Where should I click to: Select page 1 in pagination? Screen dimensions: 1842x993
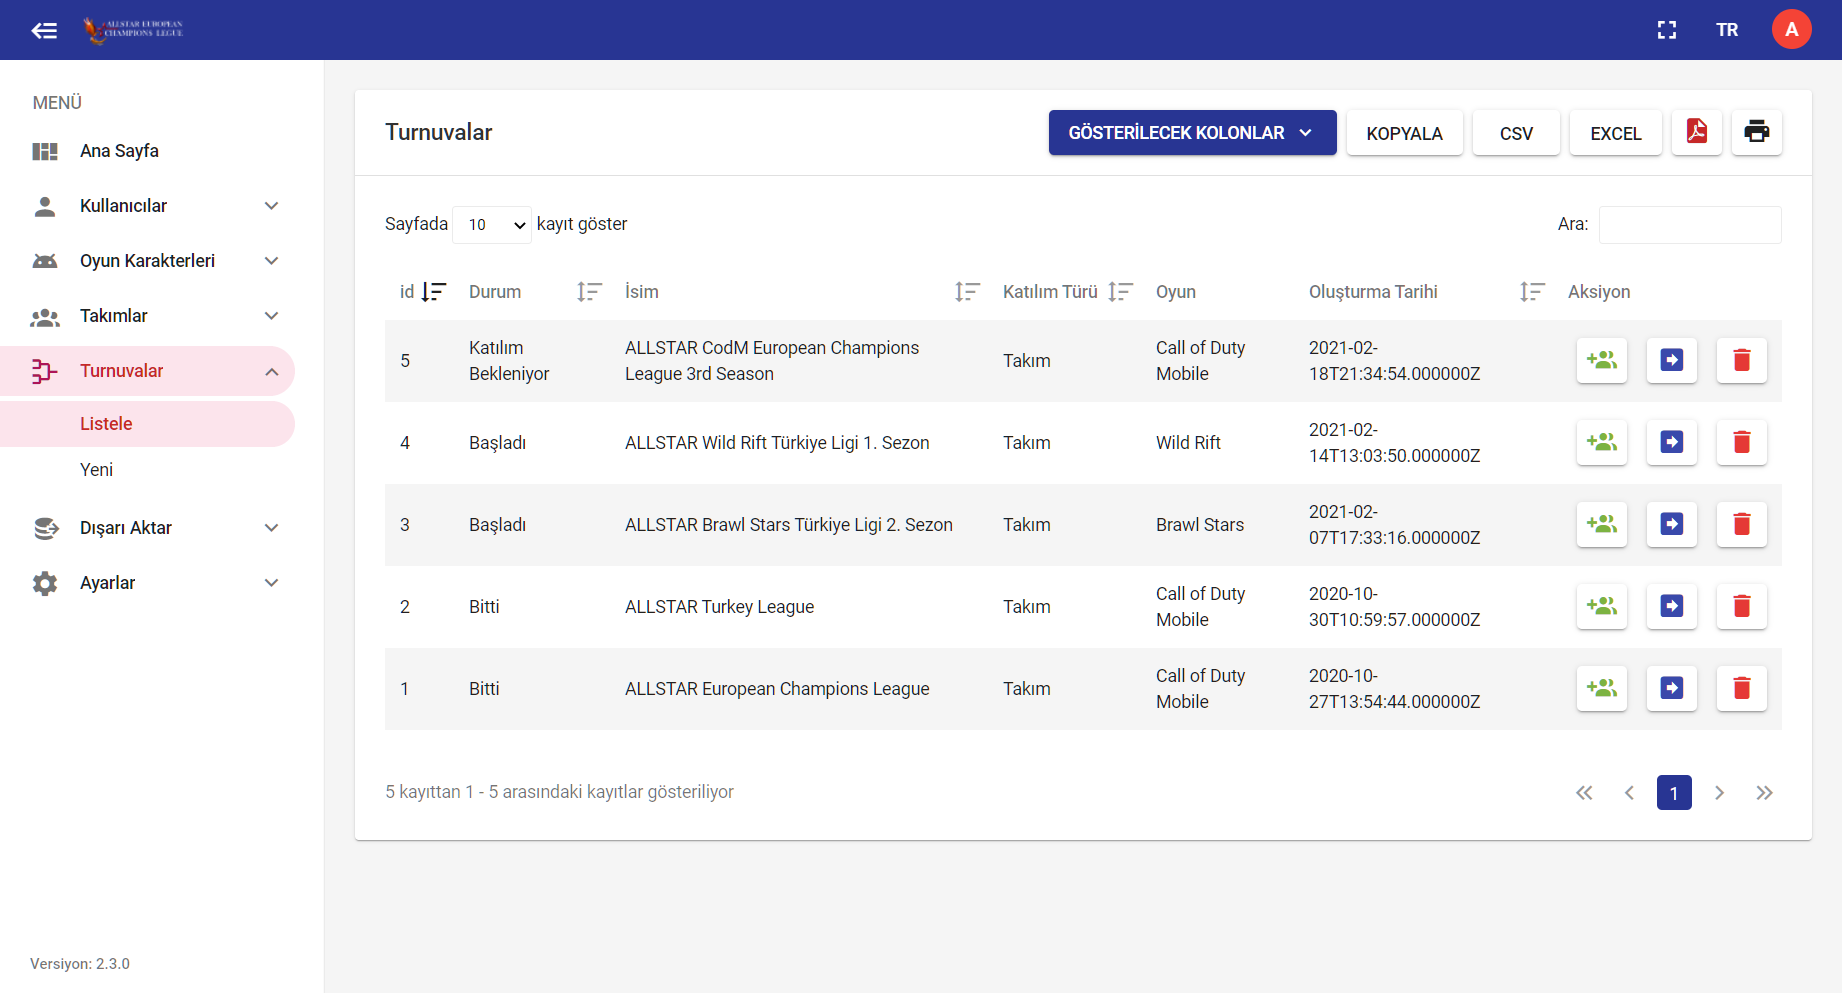tap(1674, 793)
